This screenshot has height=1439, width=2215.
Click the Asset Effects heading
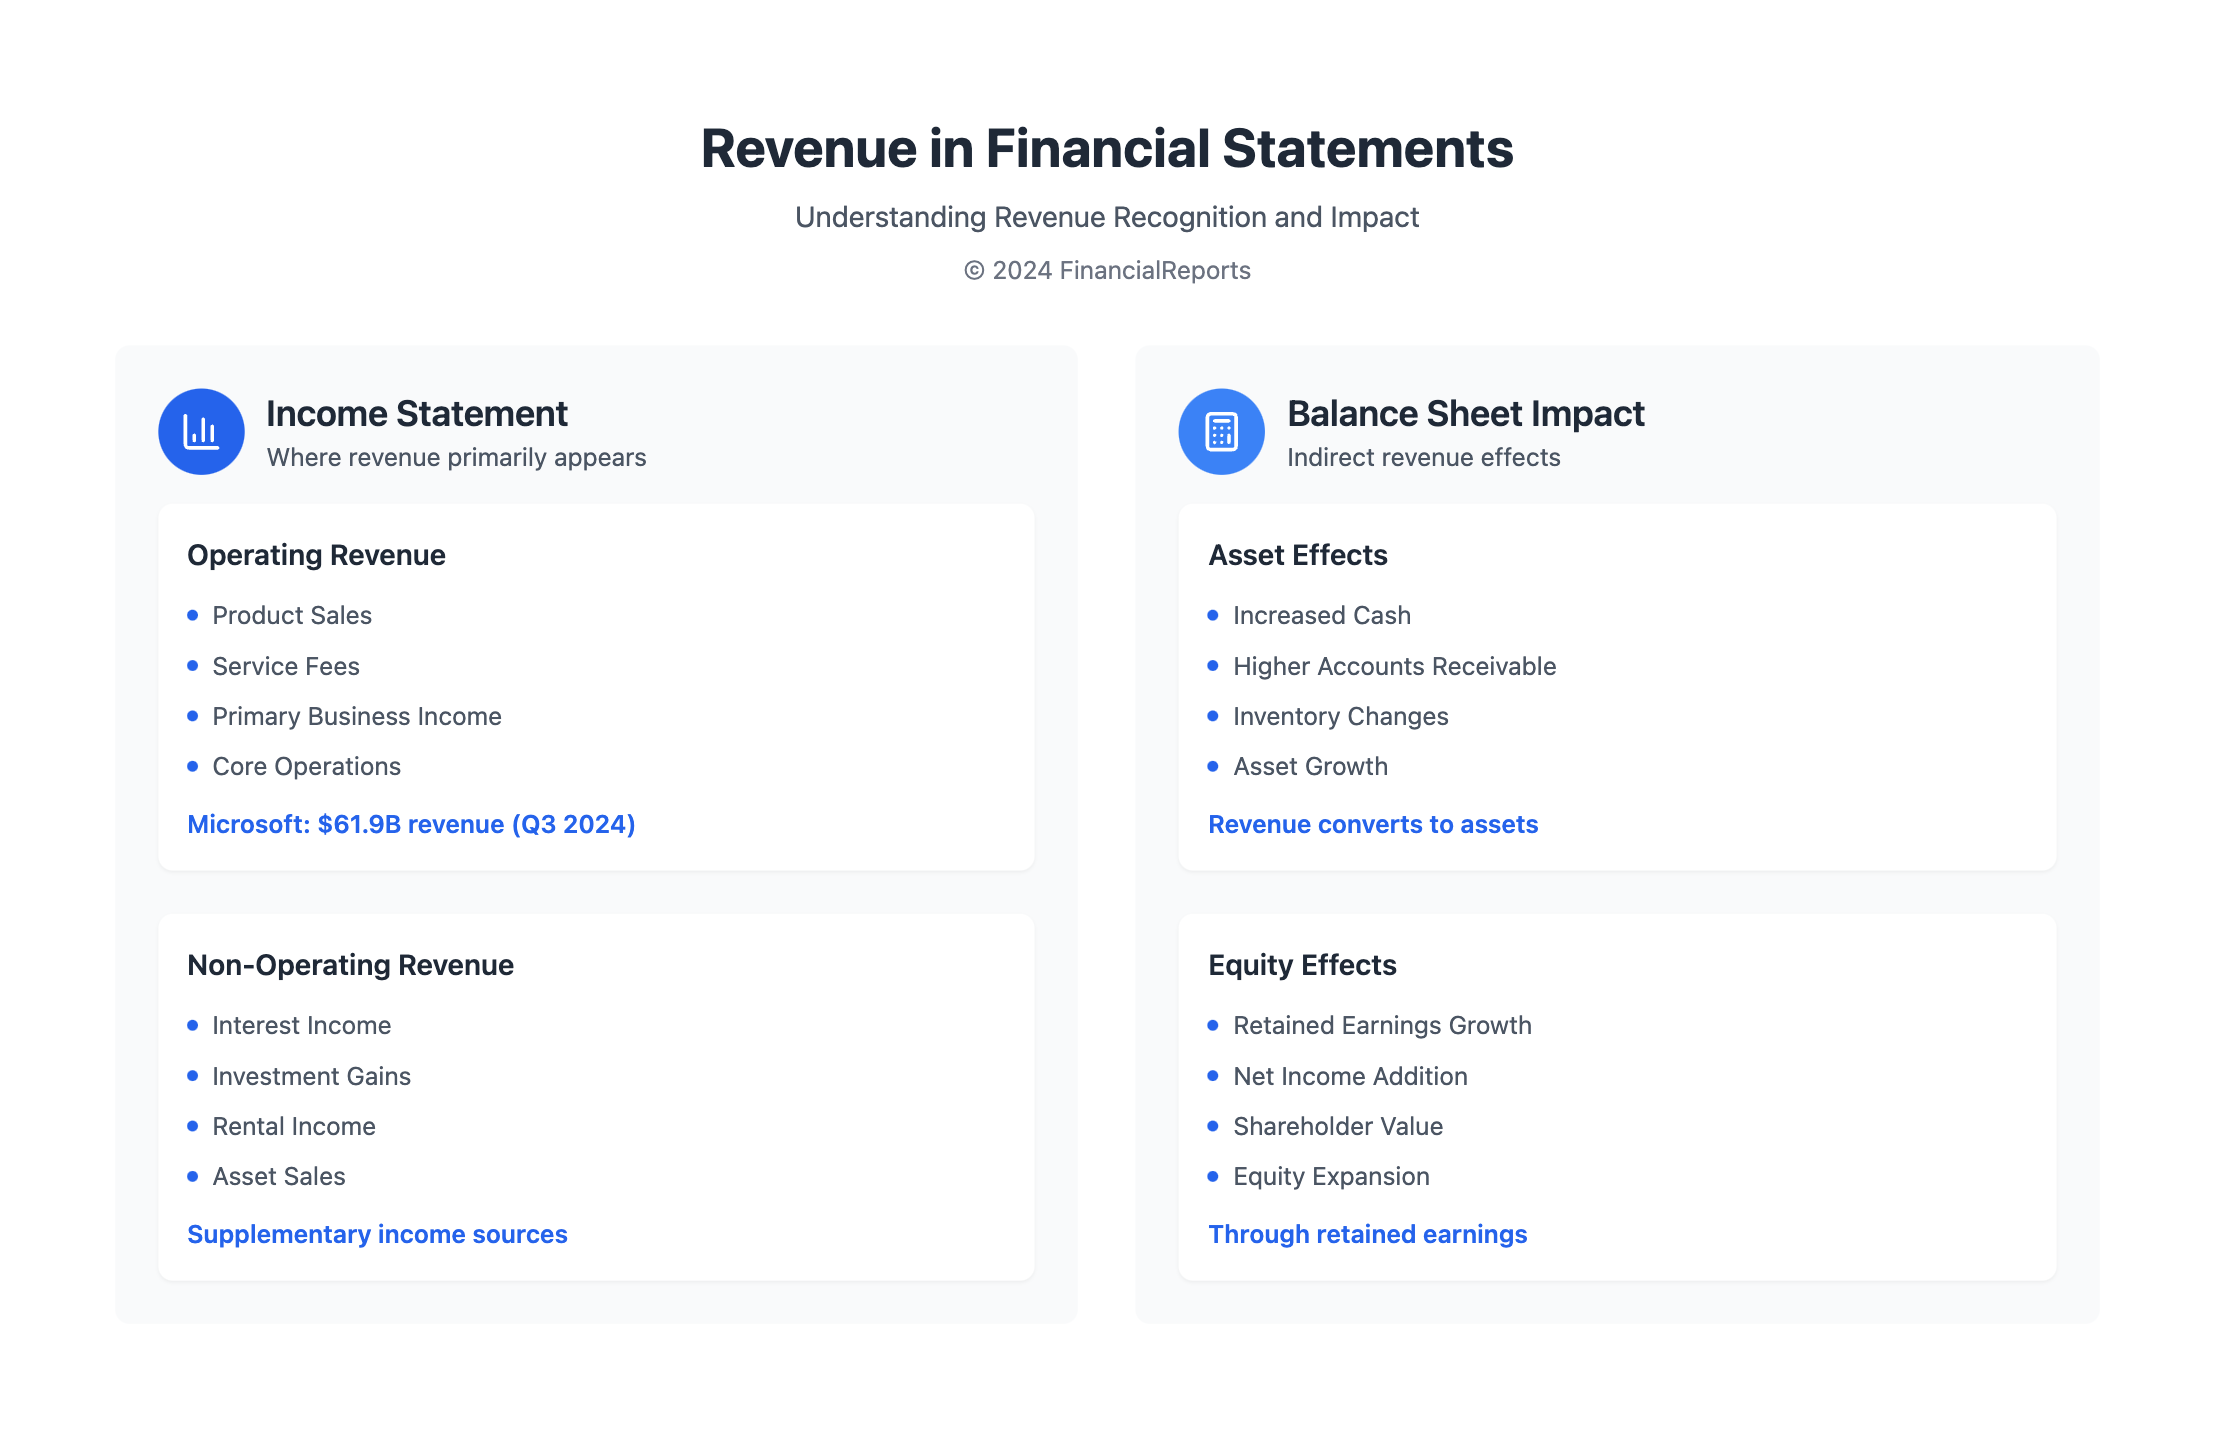(x=1297, y=555)
